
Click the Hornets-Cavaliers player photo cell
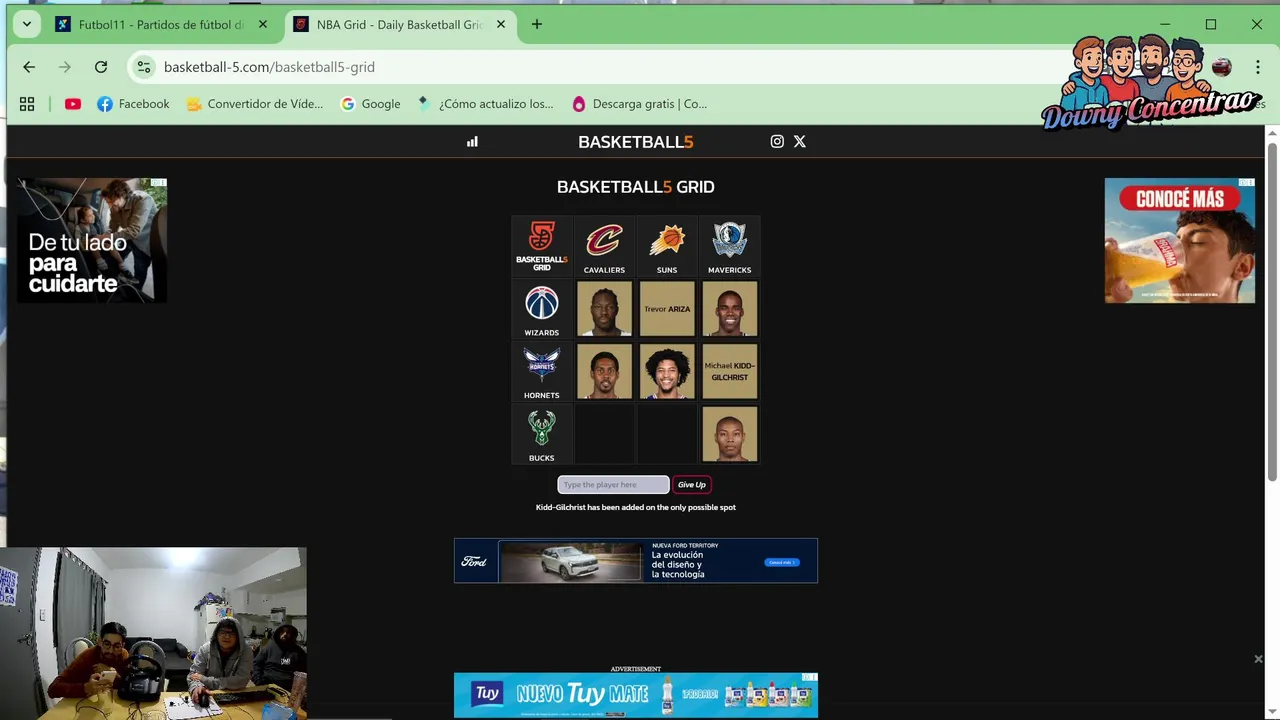tap(604, 372)
